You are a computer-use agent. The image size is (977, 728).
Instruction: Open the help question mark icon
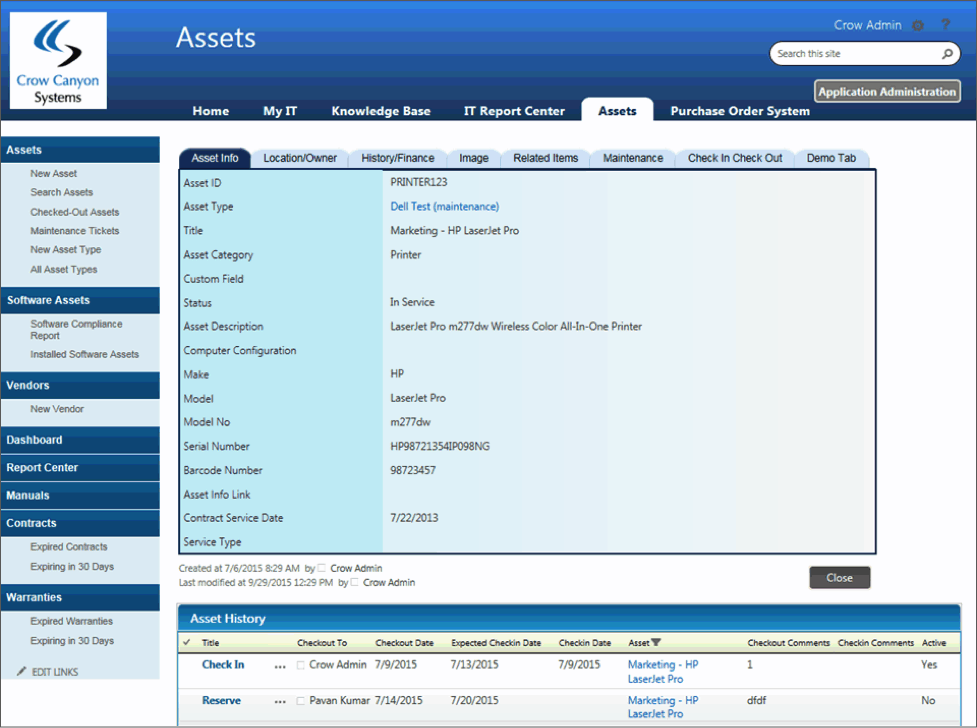(x=945, y=24)
